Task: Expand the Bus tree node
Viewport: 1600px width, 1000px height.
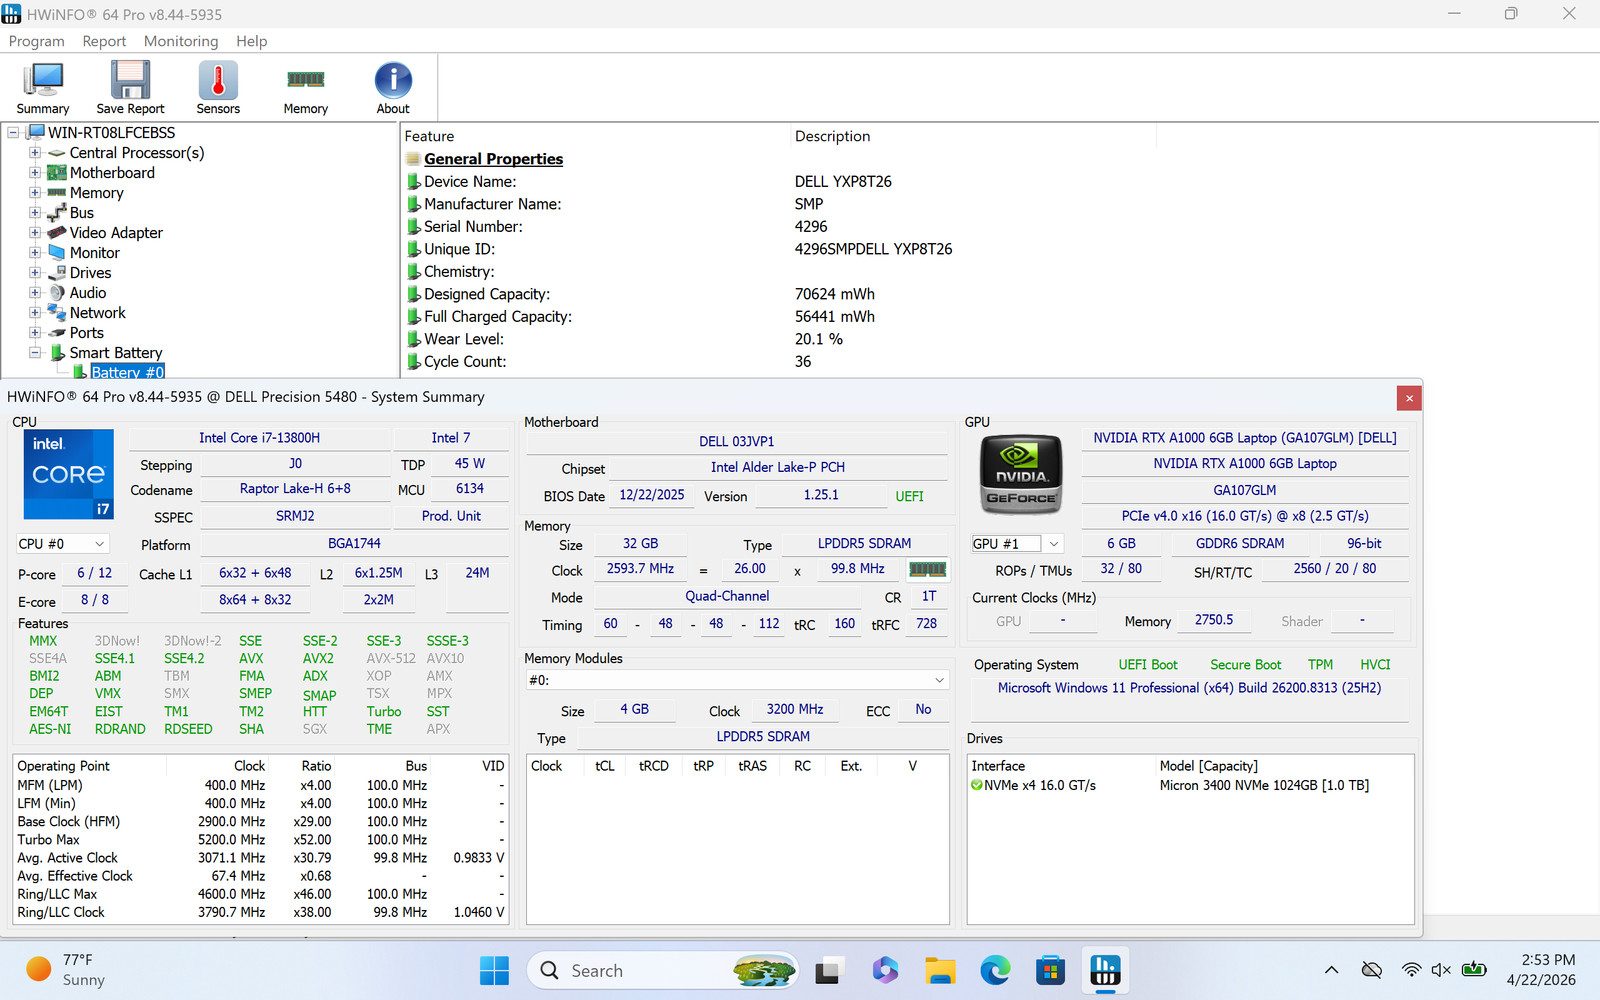Action: (35, 213)
